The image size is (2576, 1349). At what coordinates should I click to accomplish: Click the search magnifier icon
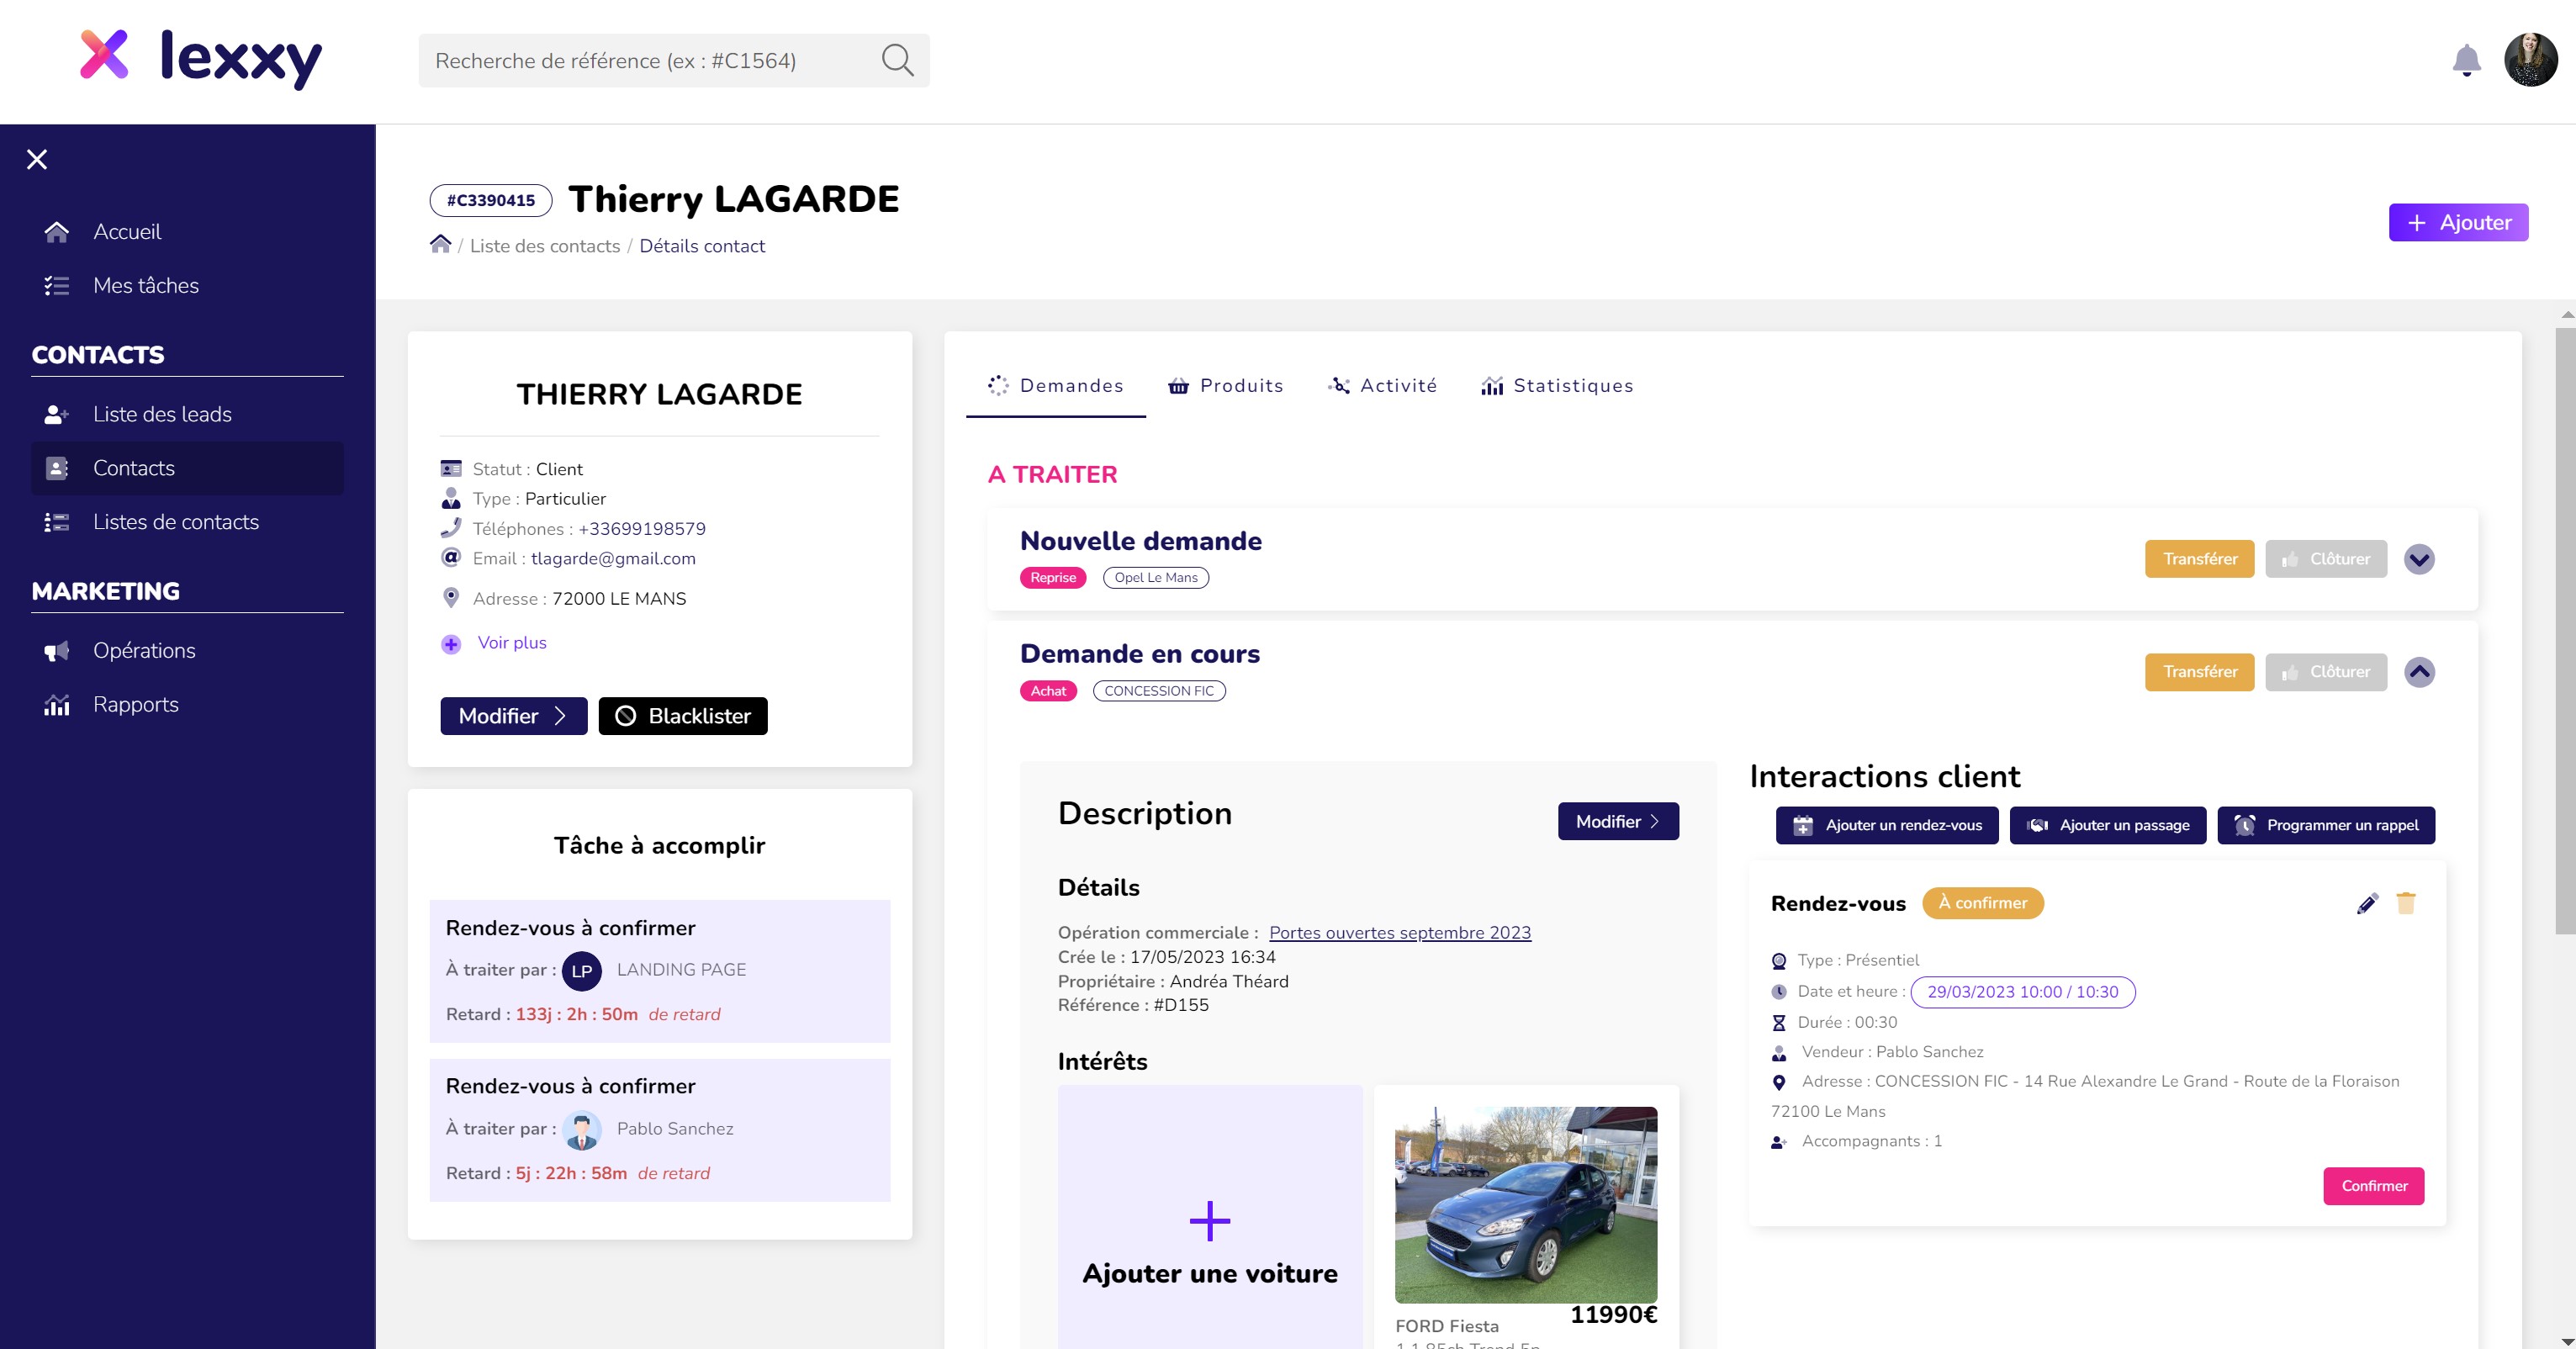coord(897,61)
